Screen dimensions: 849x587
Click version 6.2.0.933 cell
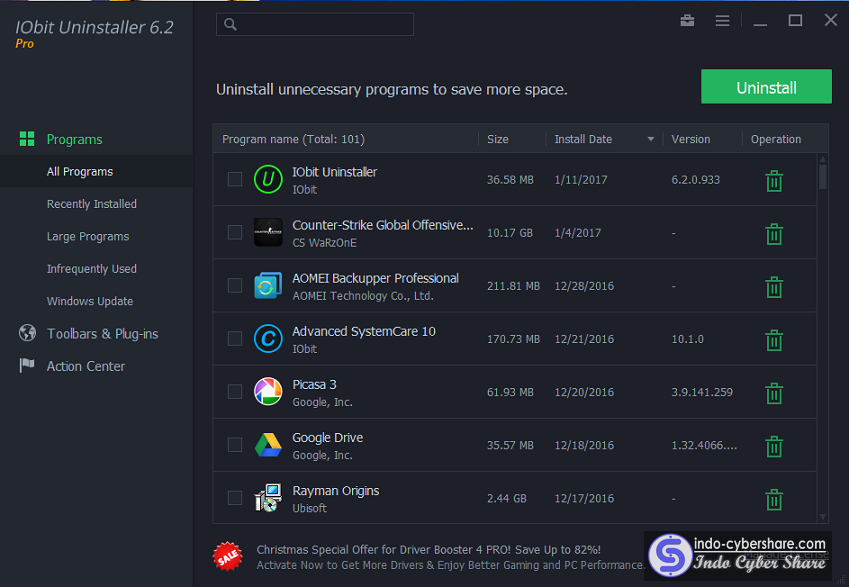click(695, 180)
